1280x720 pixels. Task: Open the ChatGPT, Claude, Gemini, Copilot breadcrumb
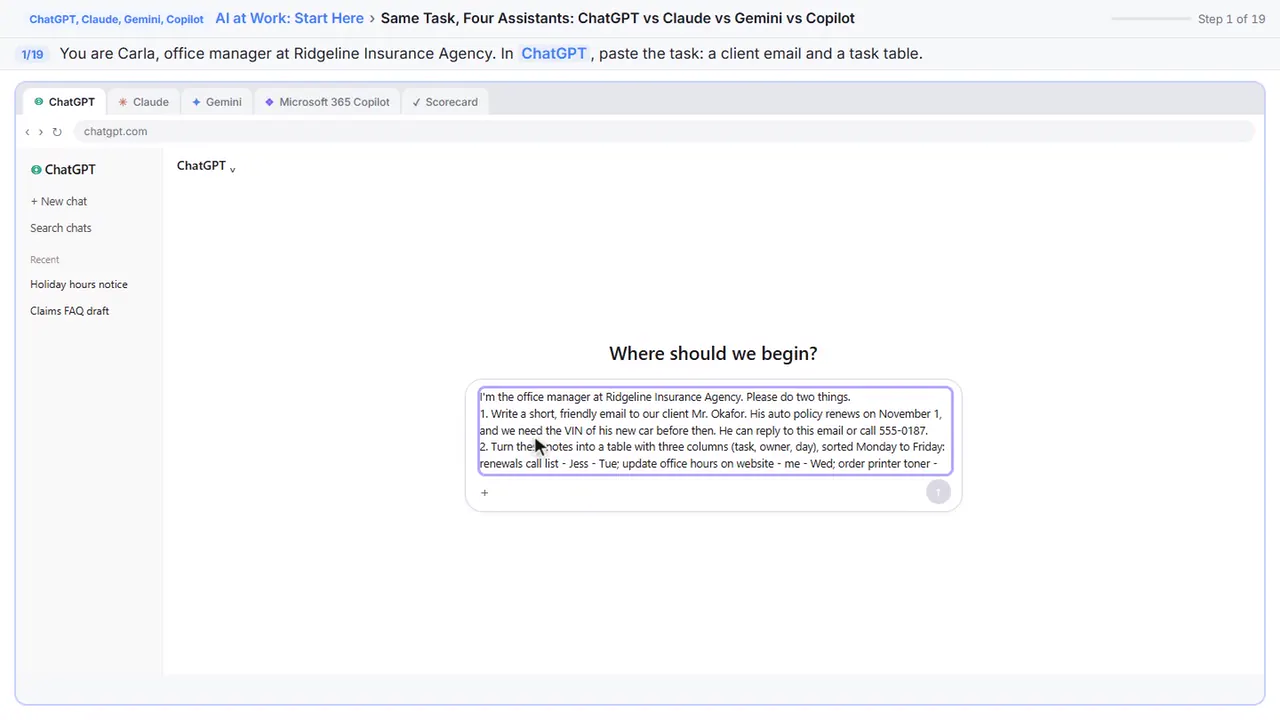[116, 19]
